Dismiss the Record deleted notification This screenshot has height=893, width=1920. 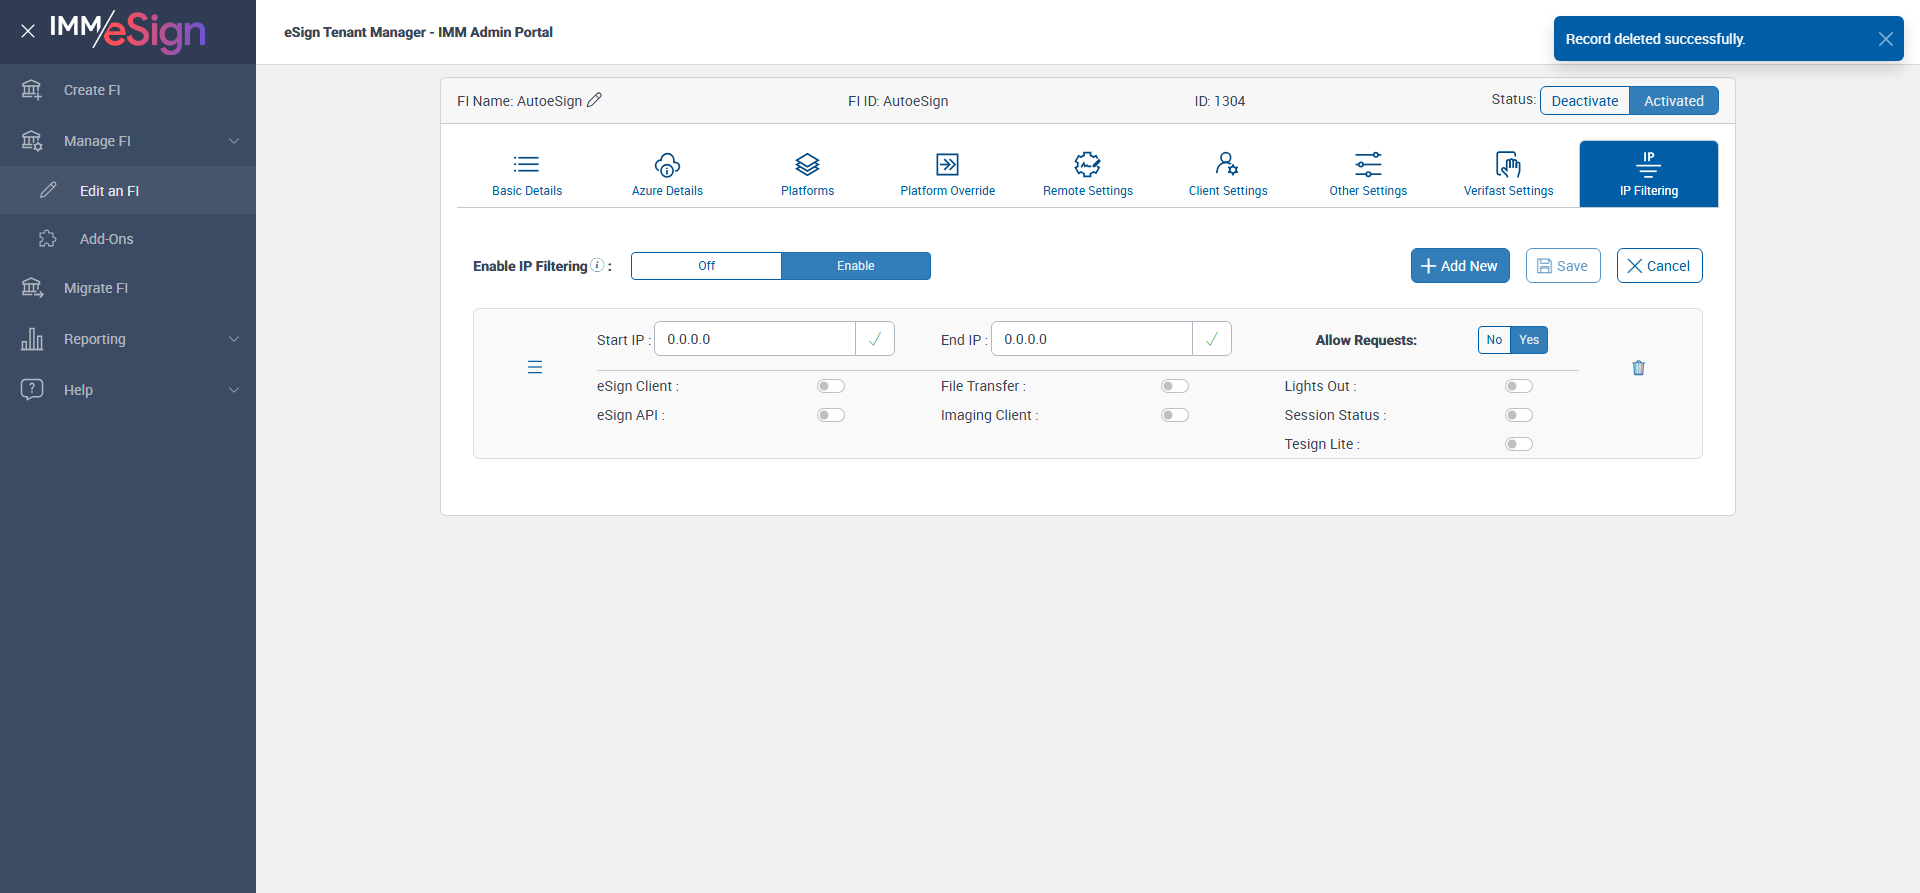1886,39
